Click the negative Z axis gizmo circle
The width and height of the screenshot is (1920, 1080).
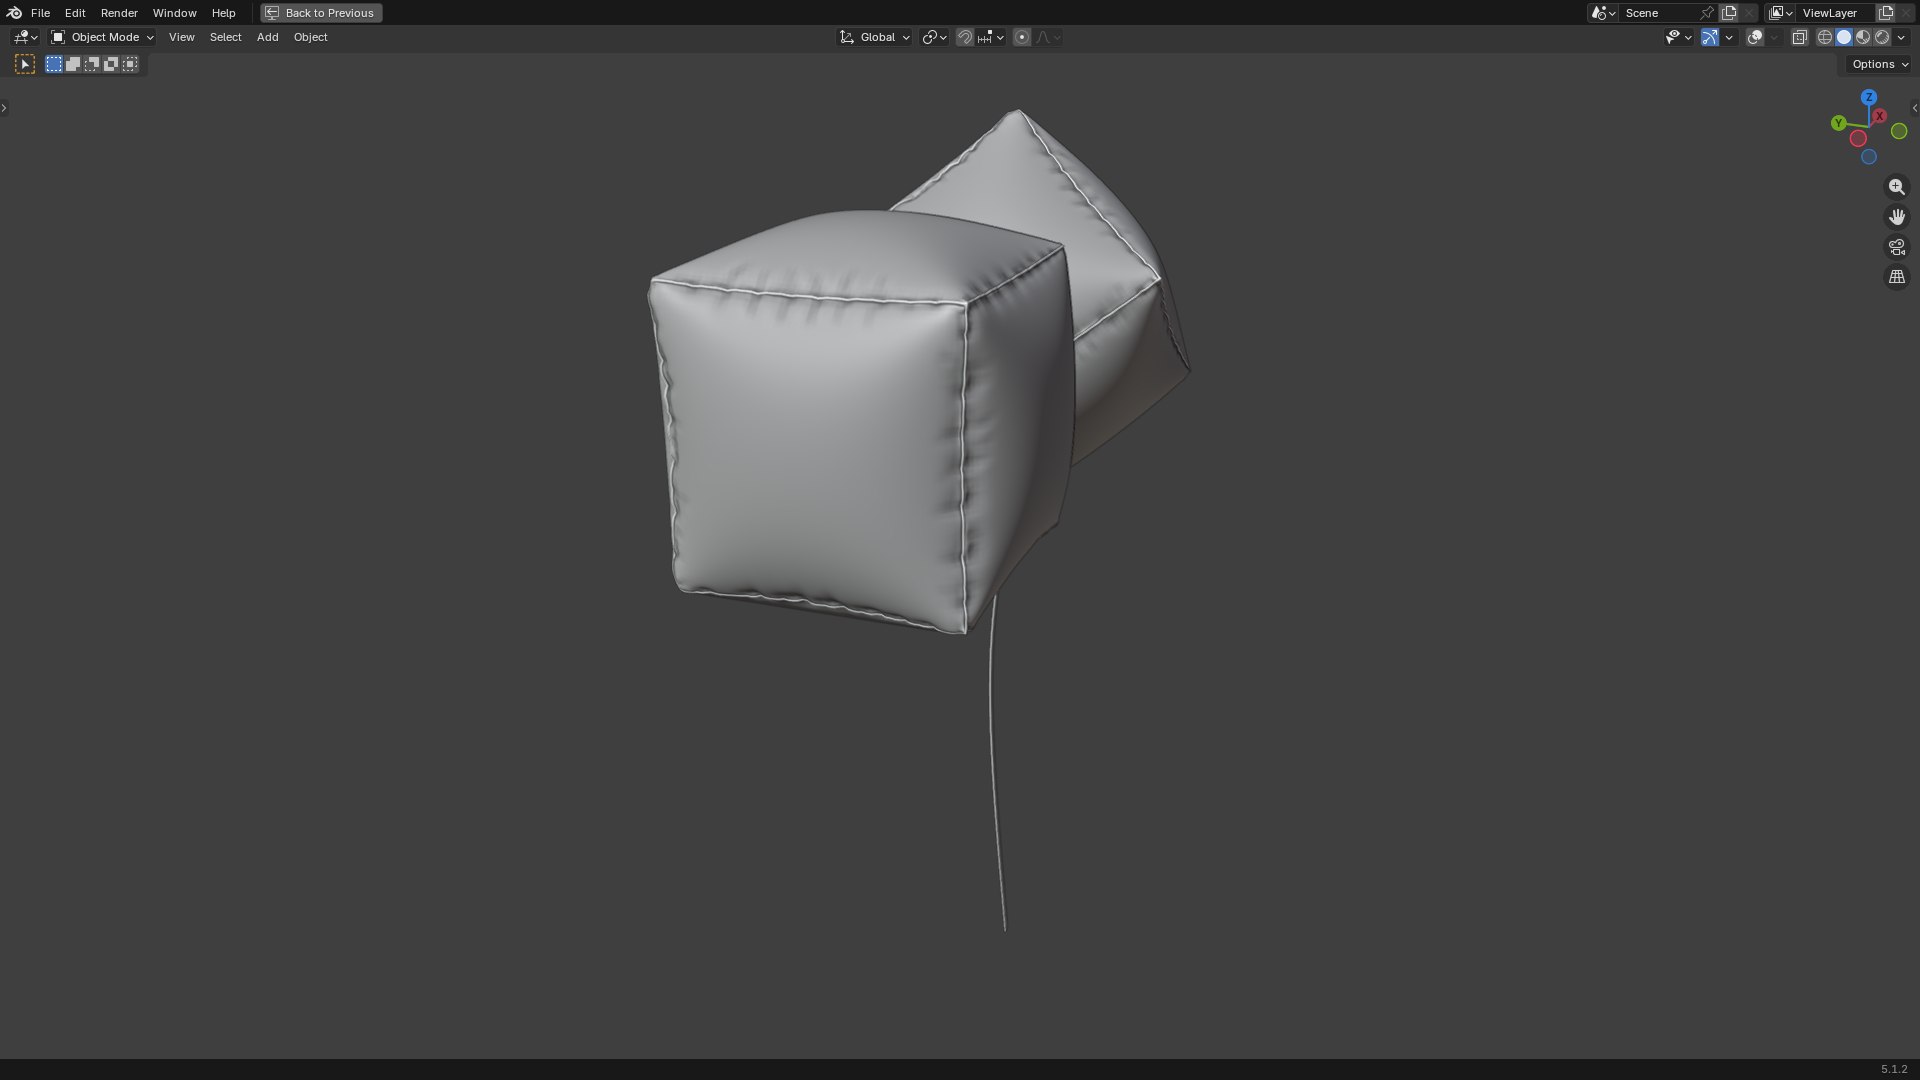click(1869, 157)
